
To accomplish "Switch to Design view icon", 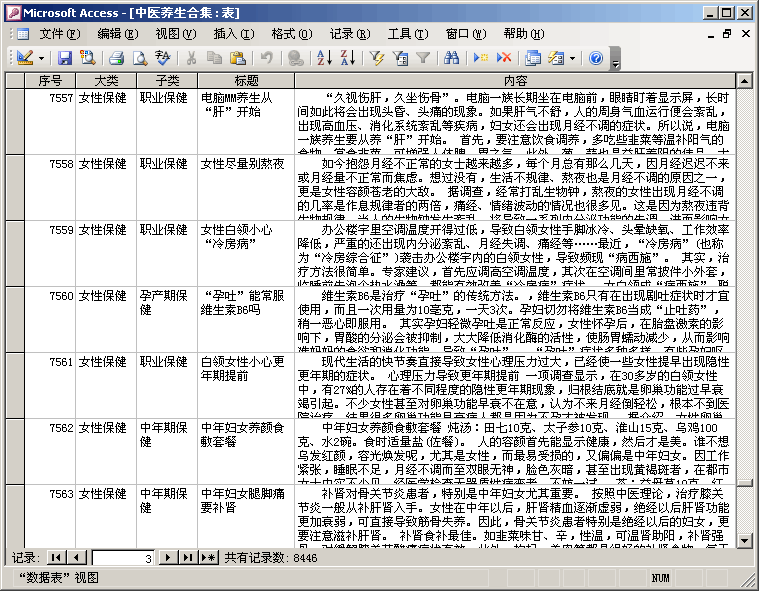I will [x=25, y=58].
